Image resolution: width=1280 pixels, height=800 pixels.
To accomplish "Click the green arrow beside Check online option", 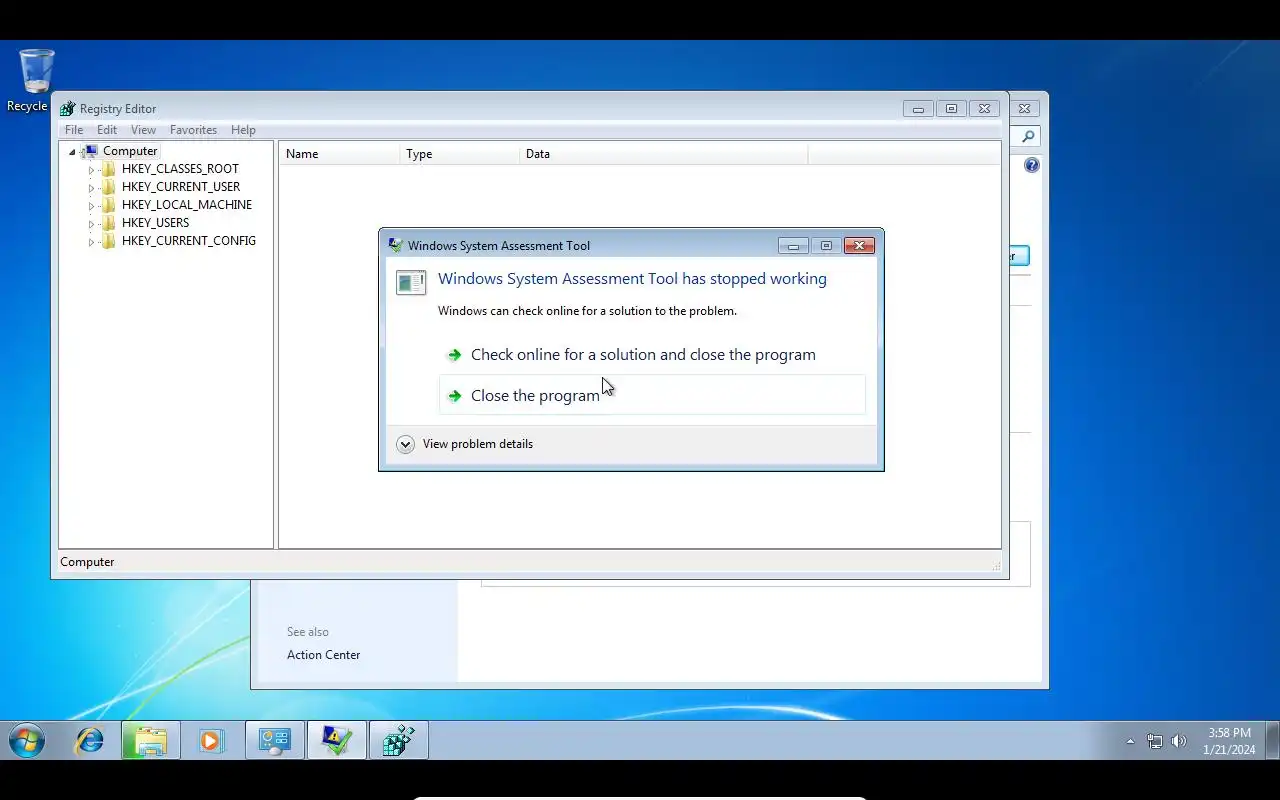I will 454,355.
